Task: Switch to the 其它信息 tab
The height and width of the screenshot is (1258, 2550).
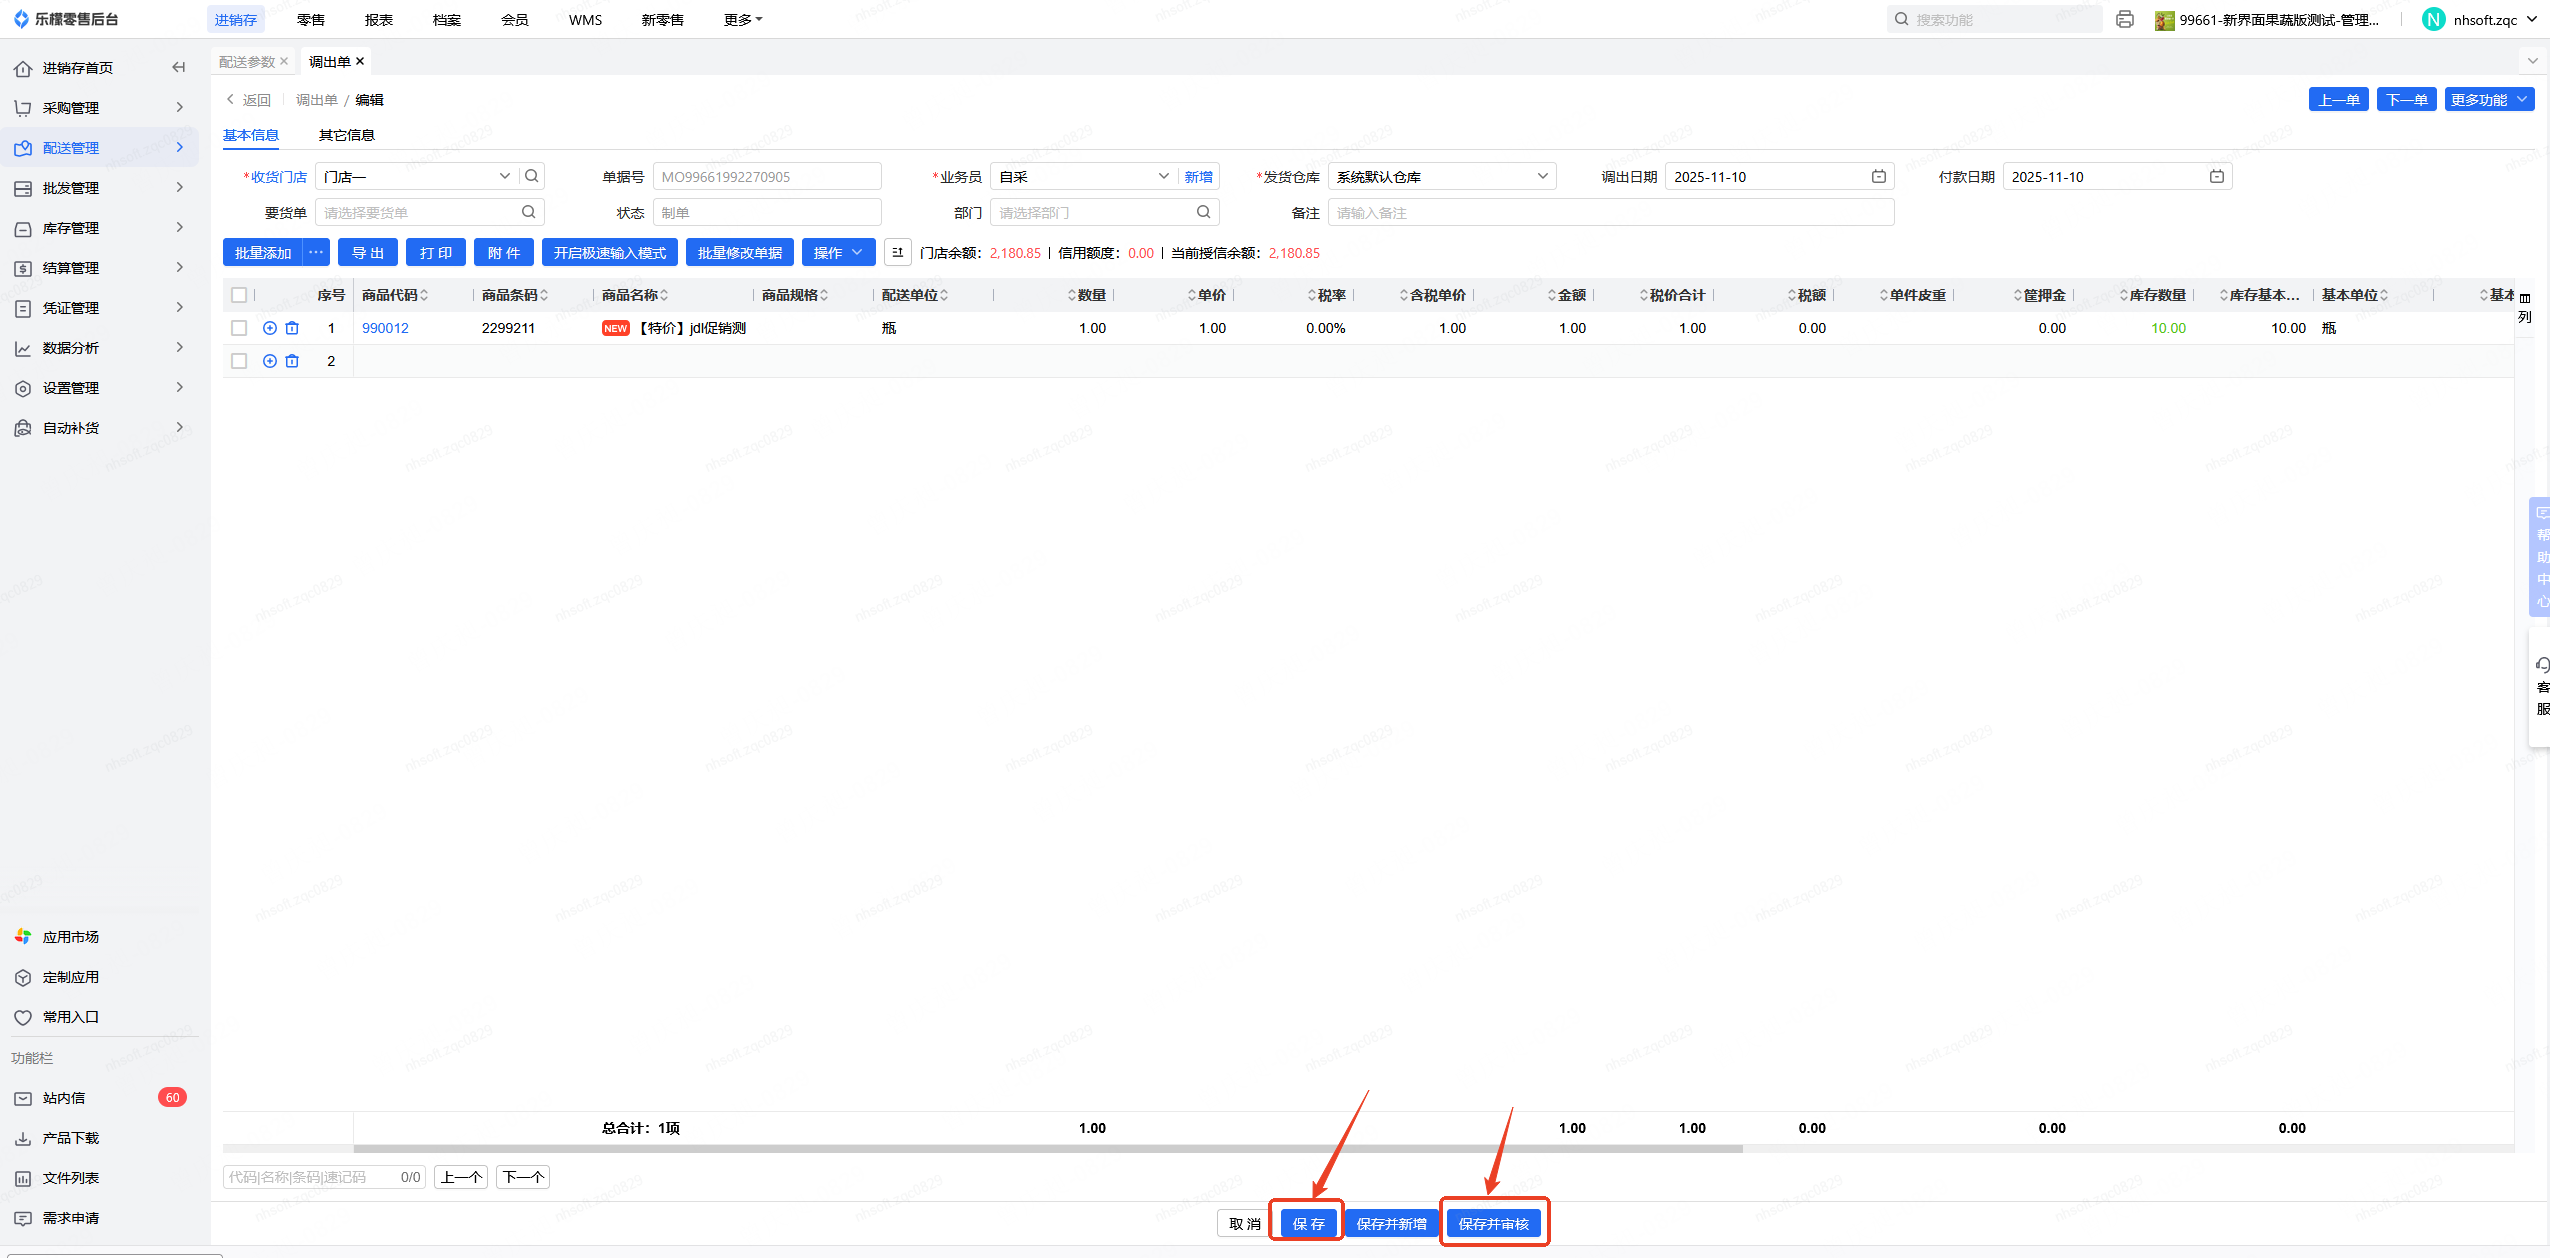Action: coord(346,135)
